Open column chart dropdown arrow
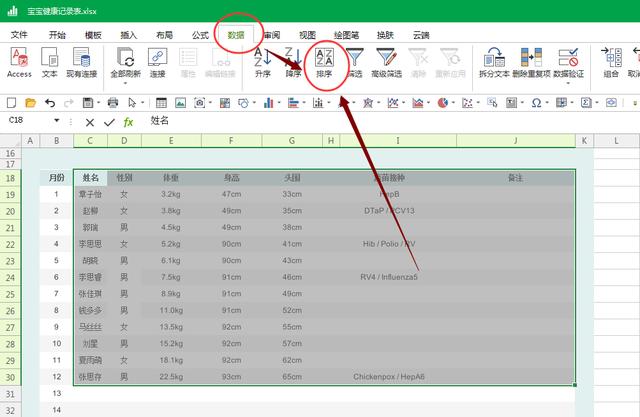The width and height of the screenshot is (640, 417). (x=279, y=102)
